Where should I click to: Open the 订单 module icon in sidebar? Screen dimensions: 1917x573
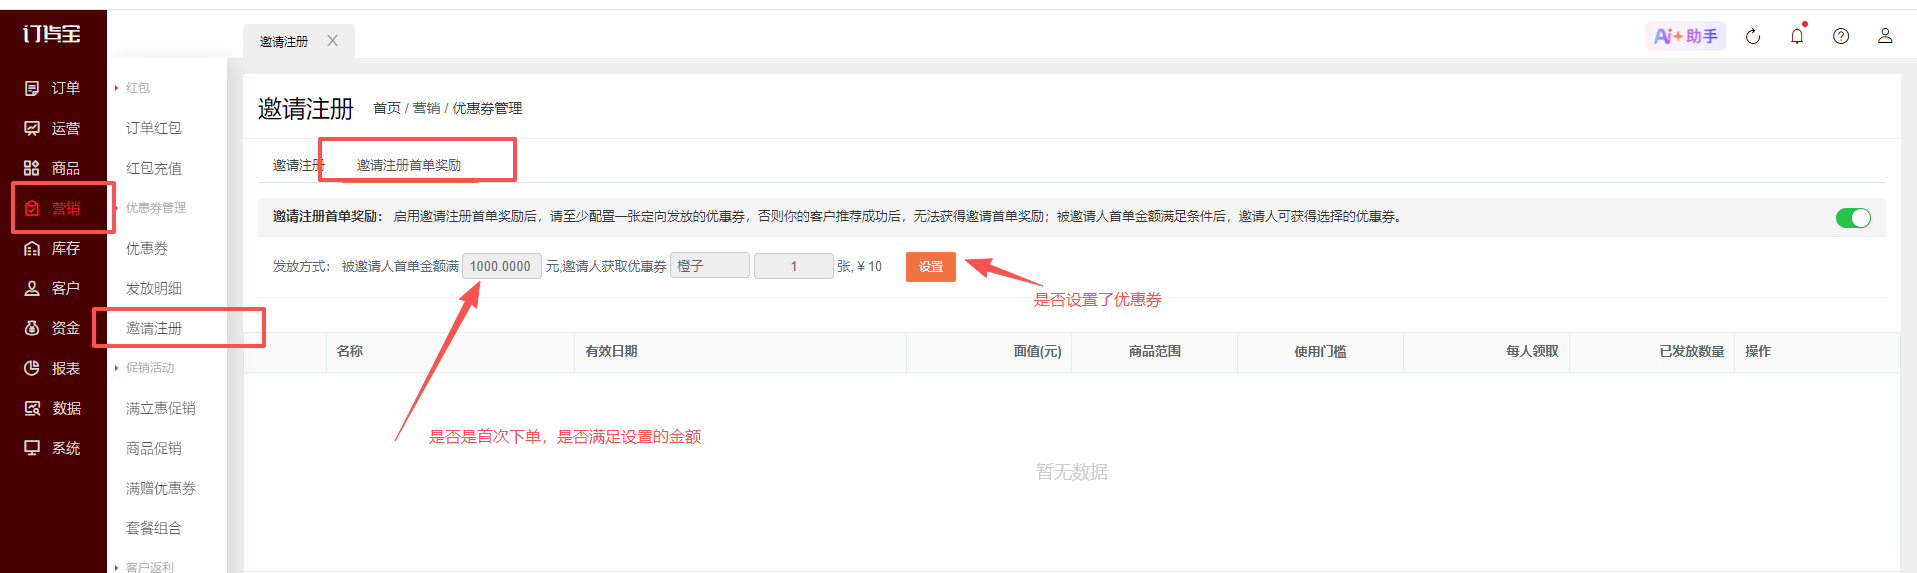pyautogui.click(x=32, y=88)
